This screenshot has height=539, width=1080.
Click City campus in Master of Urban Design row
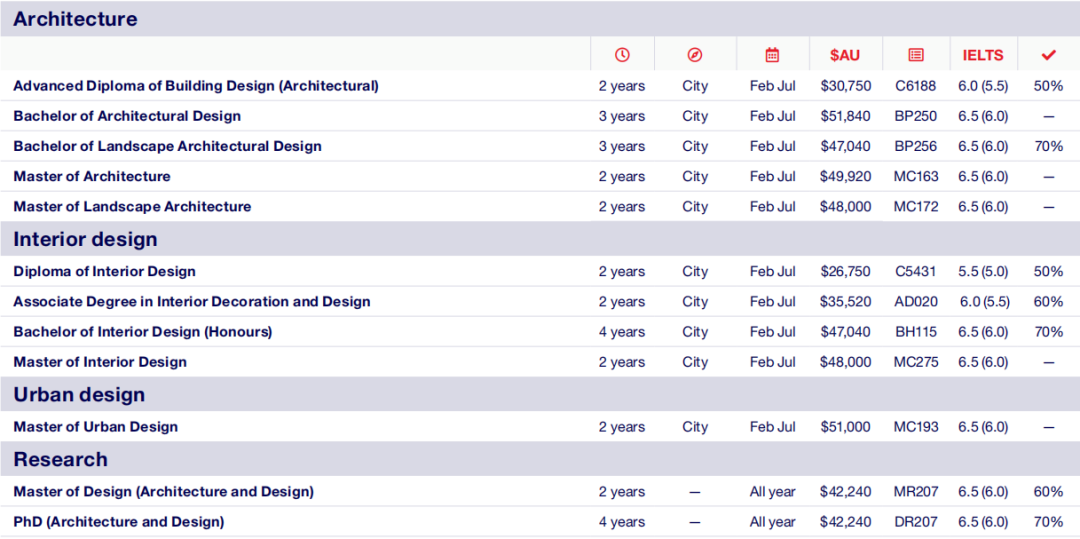[695, 427]
